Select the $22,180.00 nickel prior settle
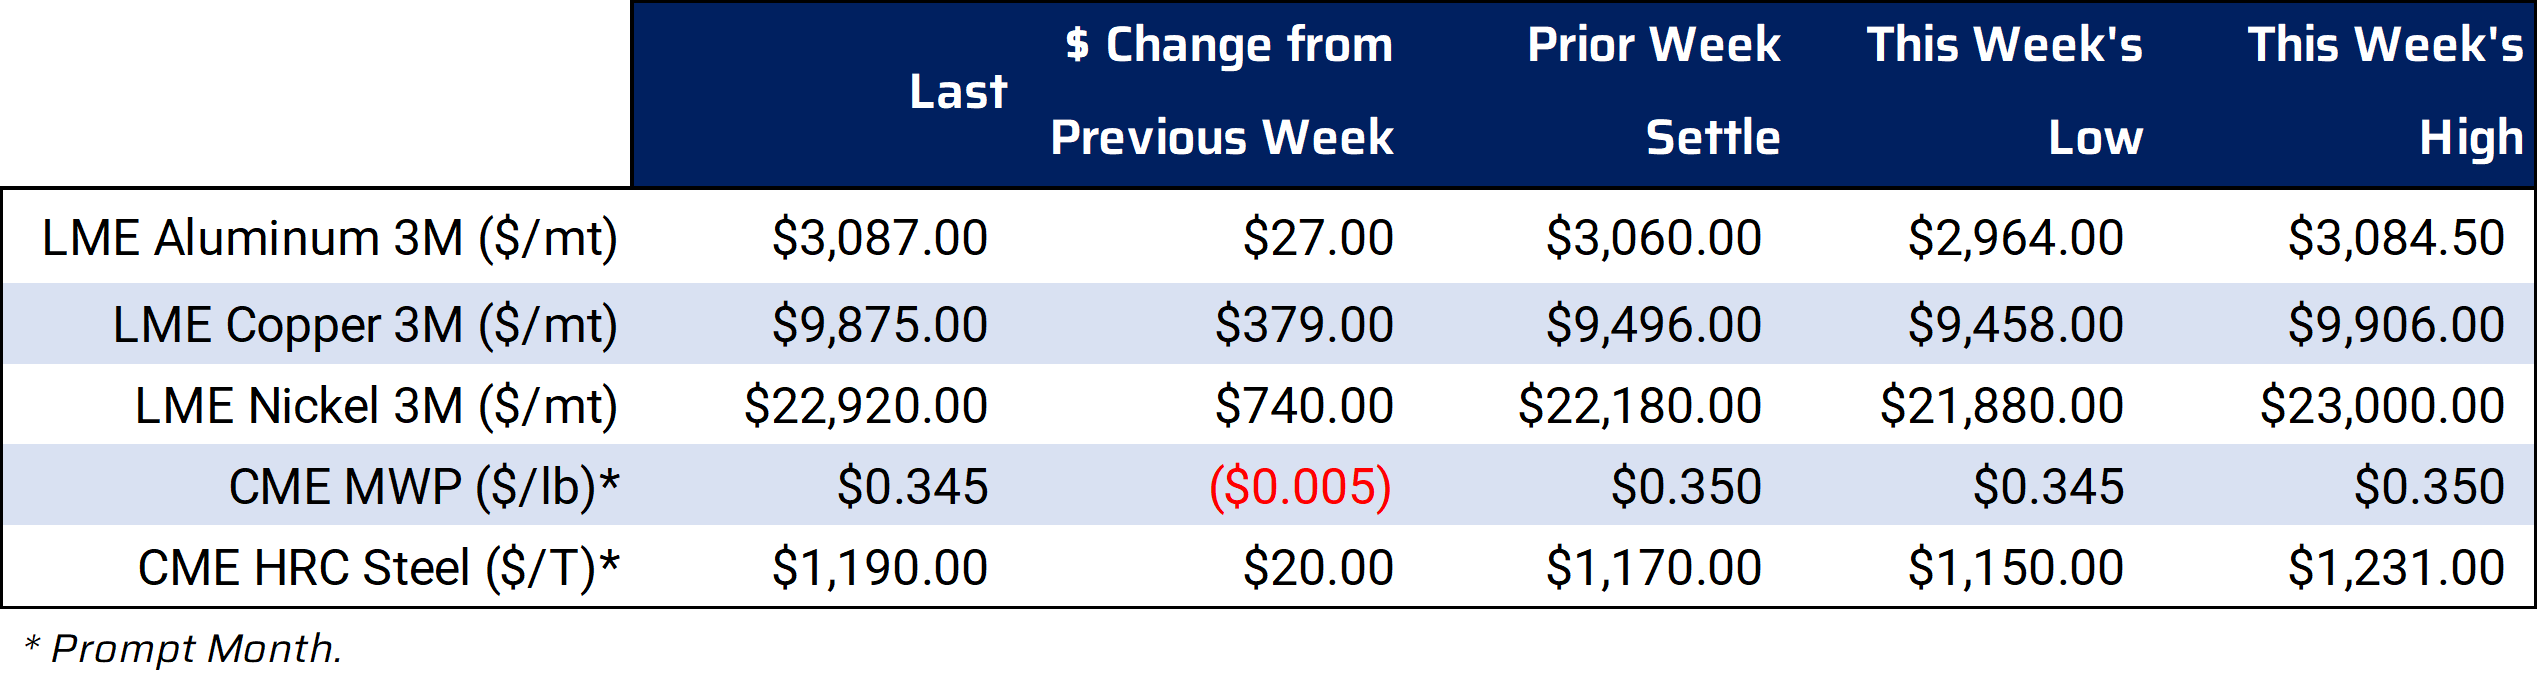Image resolution: width=2538 pixels, height=691 pixels. (x=1640, y=406)
